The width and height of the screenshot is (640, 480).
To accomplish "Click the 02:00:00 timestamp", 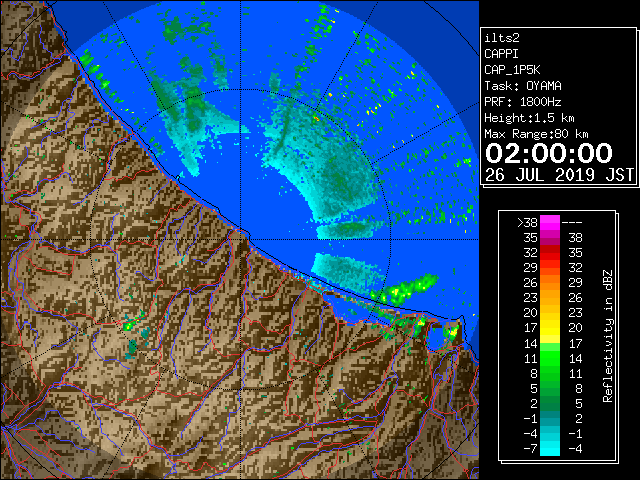I will click(x=549, y=153).
